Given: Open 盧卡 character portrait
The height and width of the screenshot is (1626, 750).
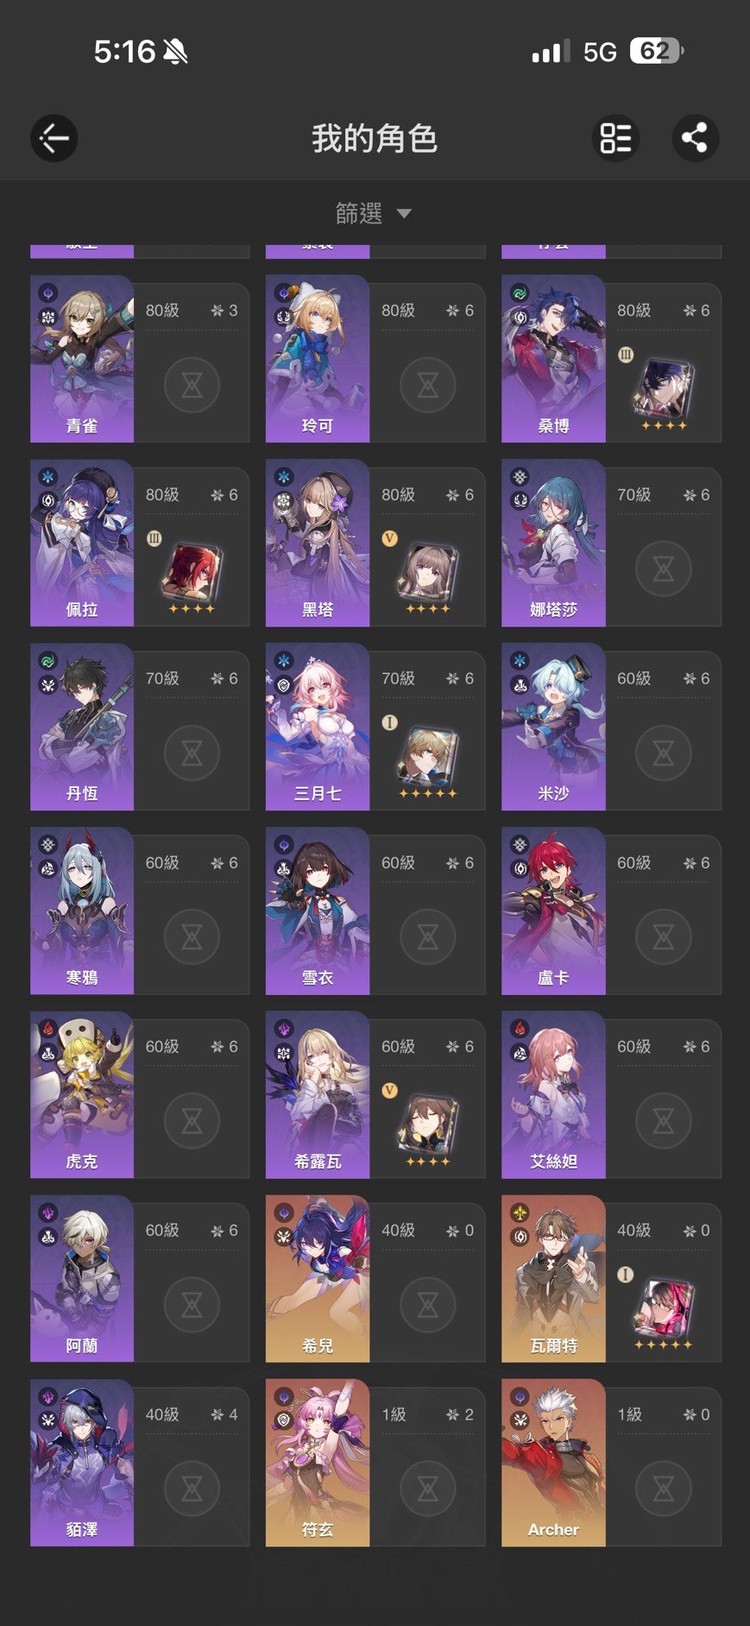Looking at the screenshot, I should click(x=553, y=911).
